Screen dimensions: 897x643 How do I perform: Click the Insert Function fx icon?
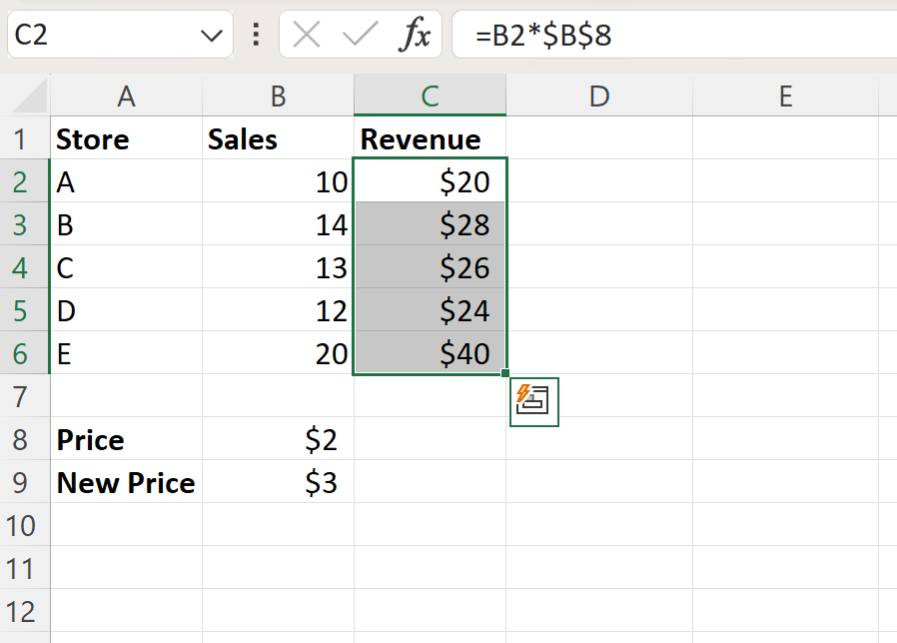coord(415,35)
